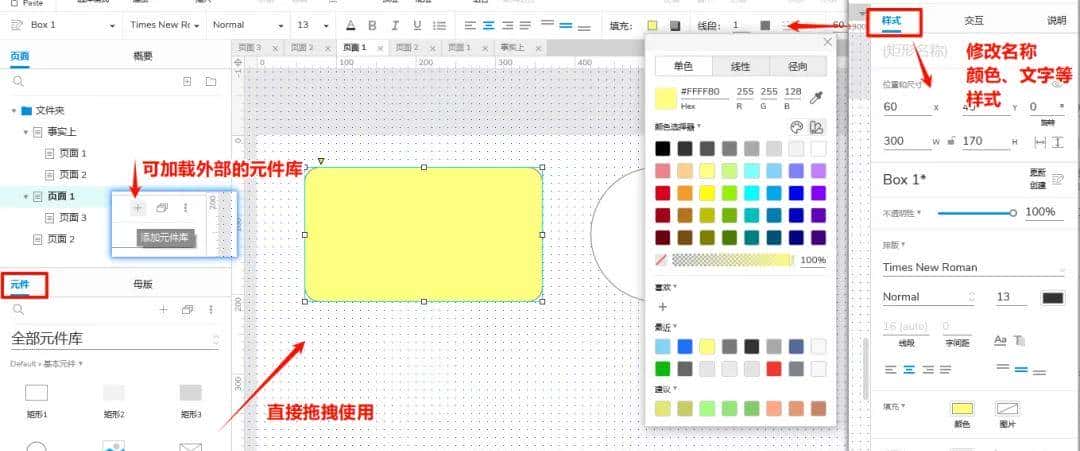Open the 全部元件库 library dropdown
This screenshot has height=451, width=1080.
[x=114, y=339]
